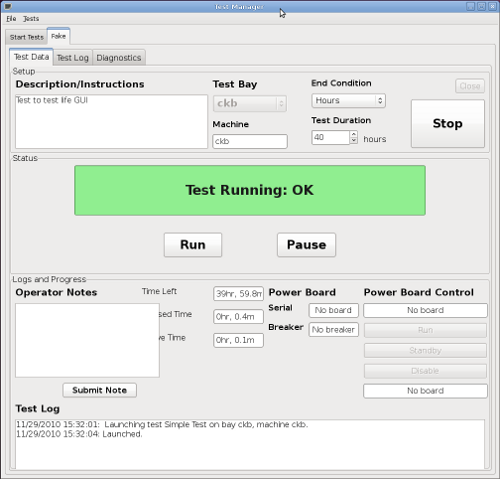Viewport: 500px width, 479px height.
Task: Click the Time Left readout field
Action: [x=238, y=294]
